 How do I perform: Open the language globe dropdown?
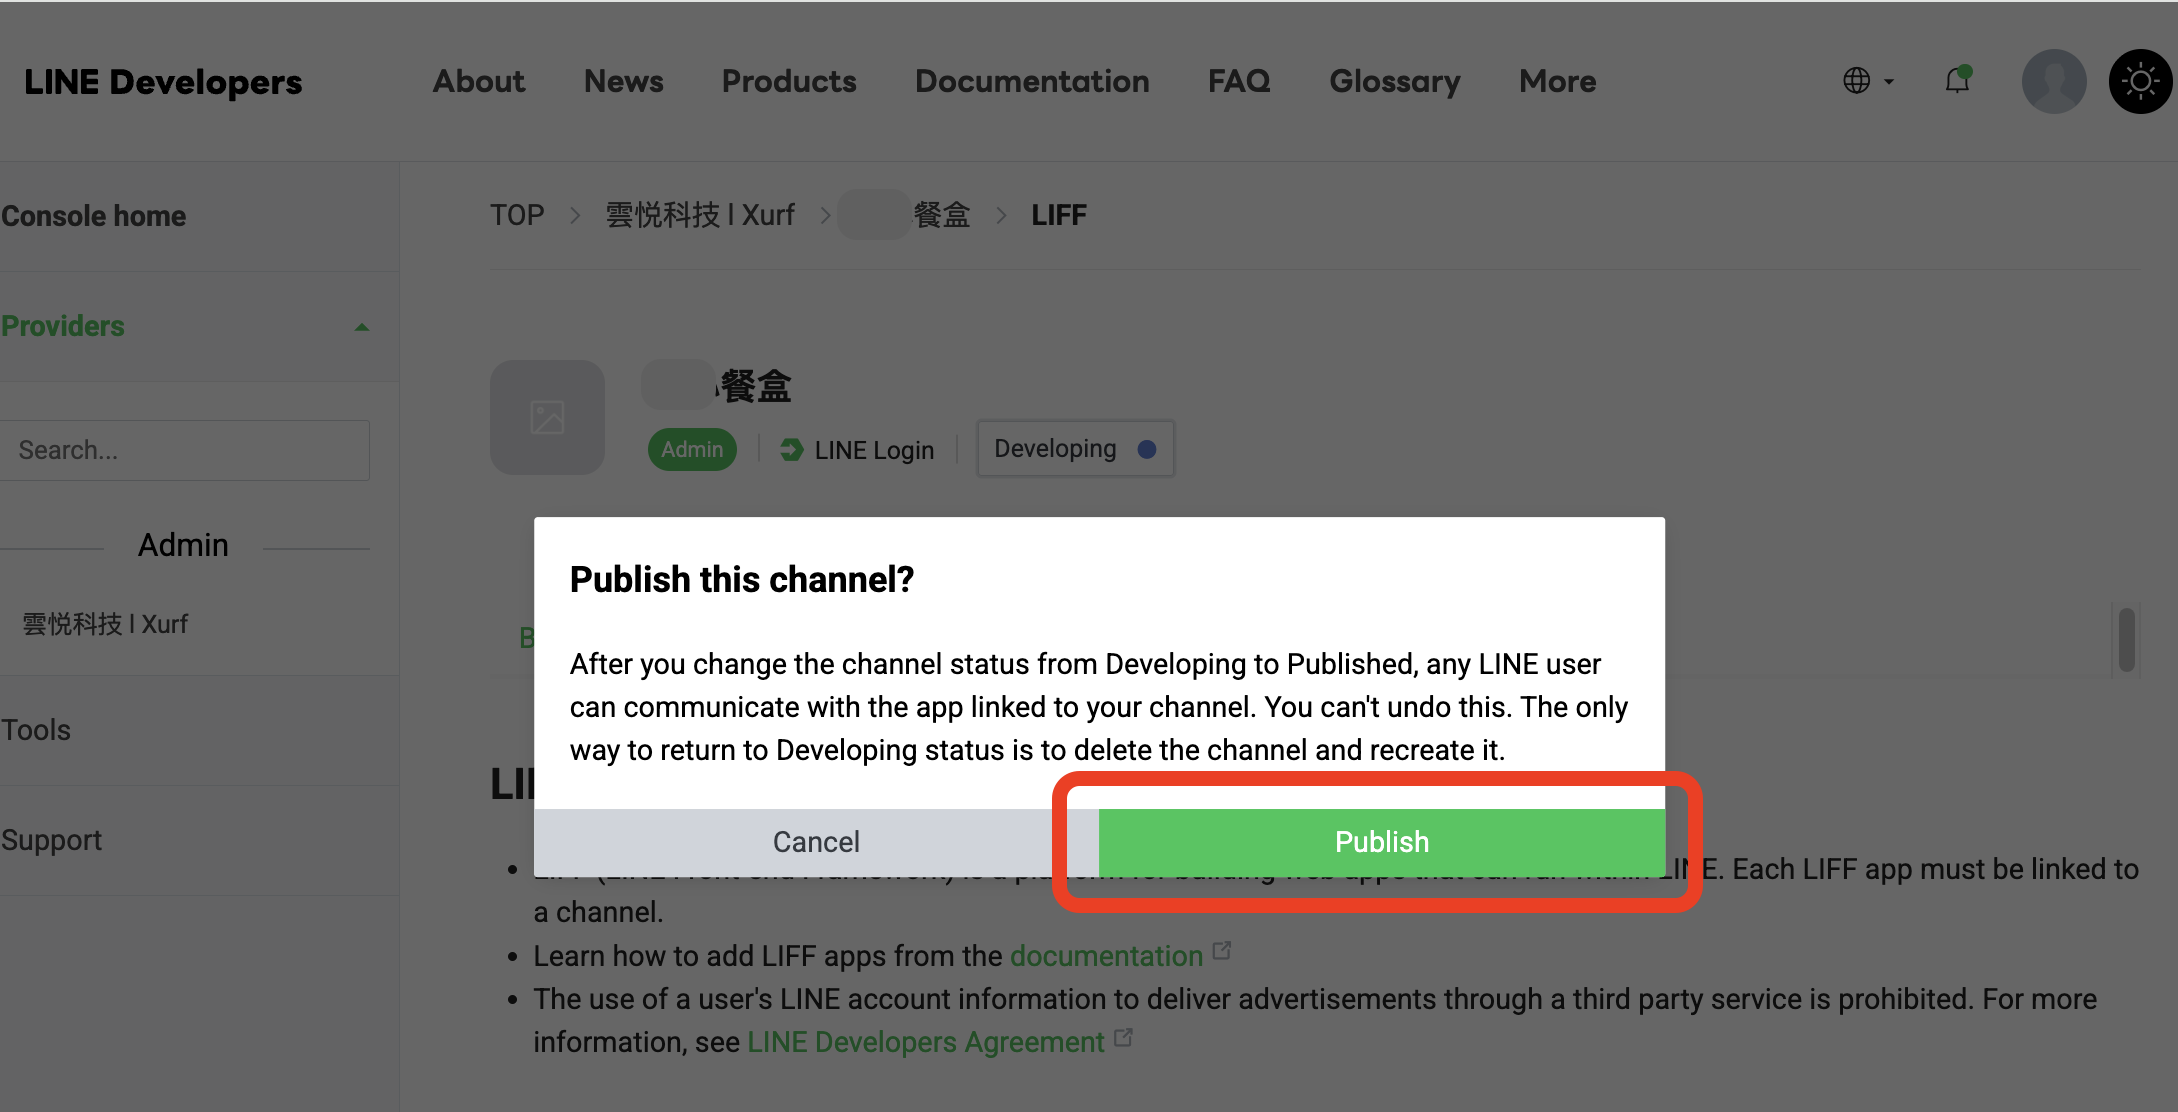click(x=1868, y=81)
